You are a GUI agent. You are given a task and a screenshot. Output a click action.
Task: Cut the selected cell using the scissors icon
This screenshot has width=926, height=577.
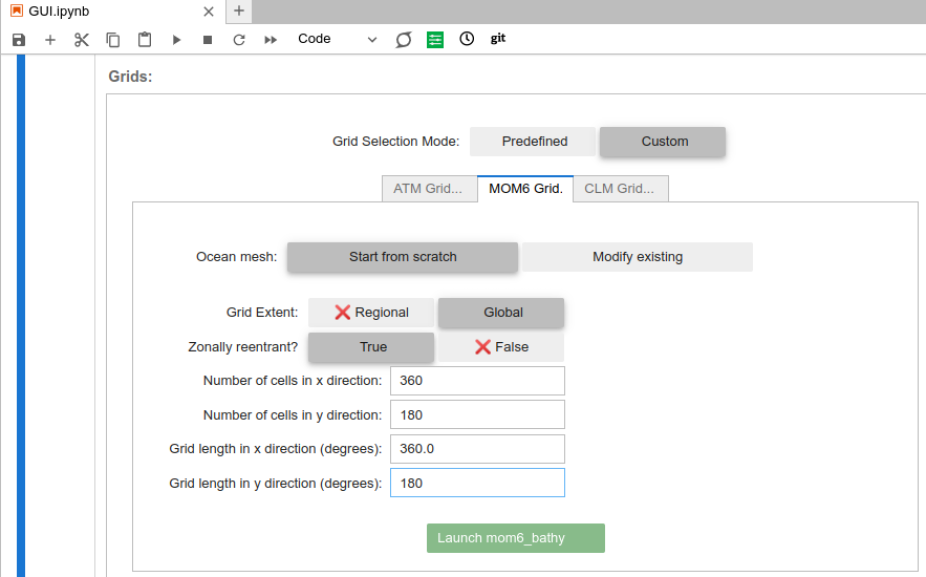pos(82,40)
